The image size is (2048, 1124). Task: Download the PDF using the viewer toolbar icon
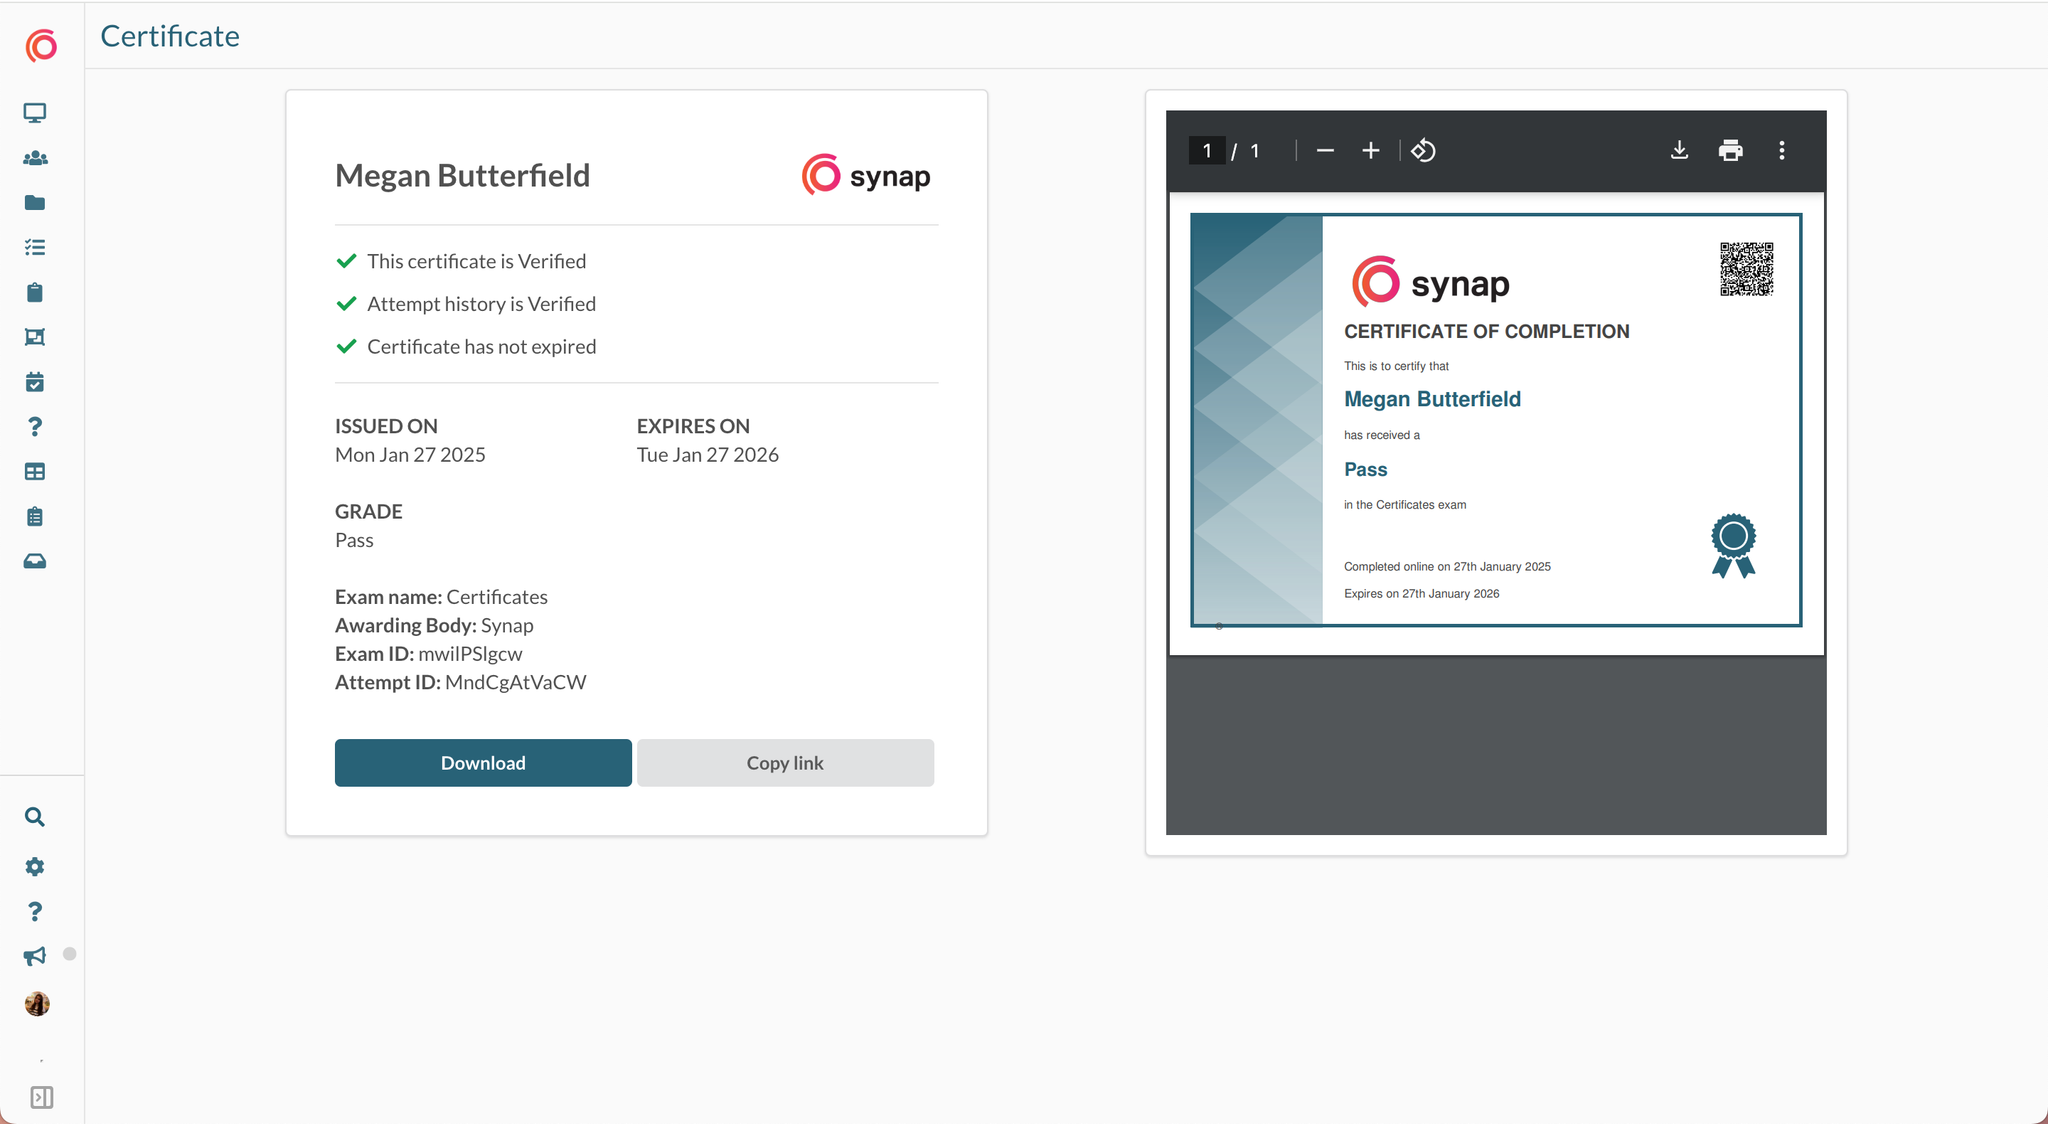coord(1678,150)
